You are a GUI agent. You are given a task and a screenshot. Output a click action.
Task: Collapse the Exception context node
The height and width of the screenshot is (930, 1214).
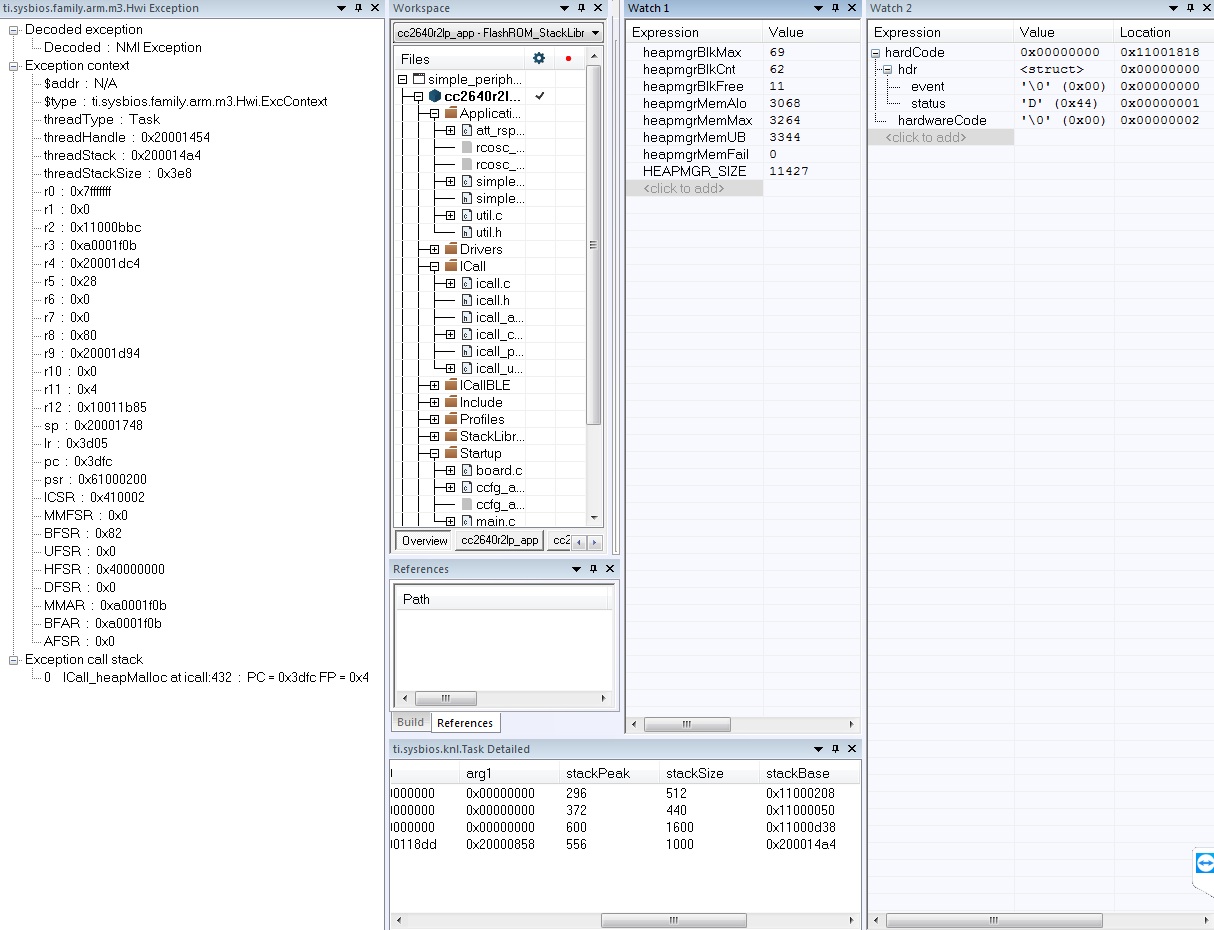[14, 66]
